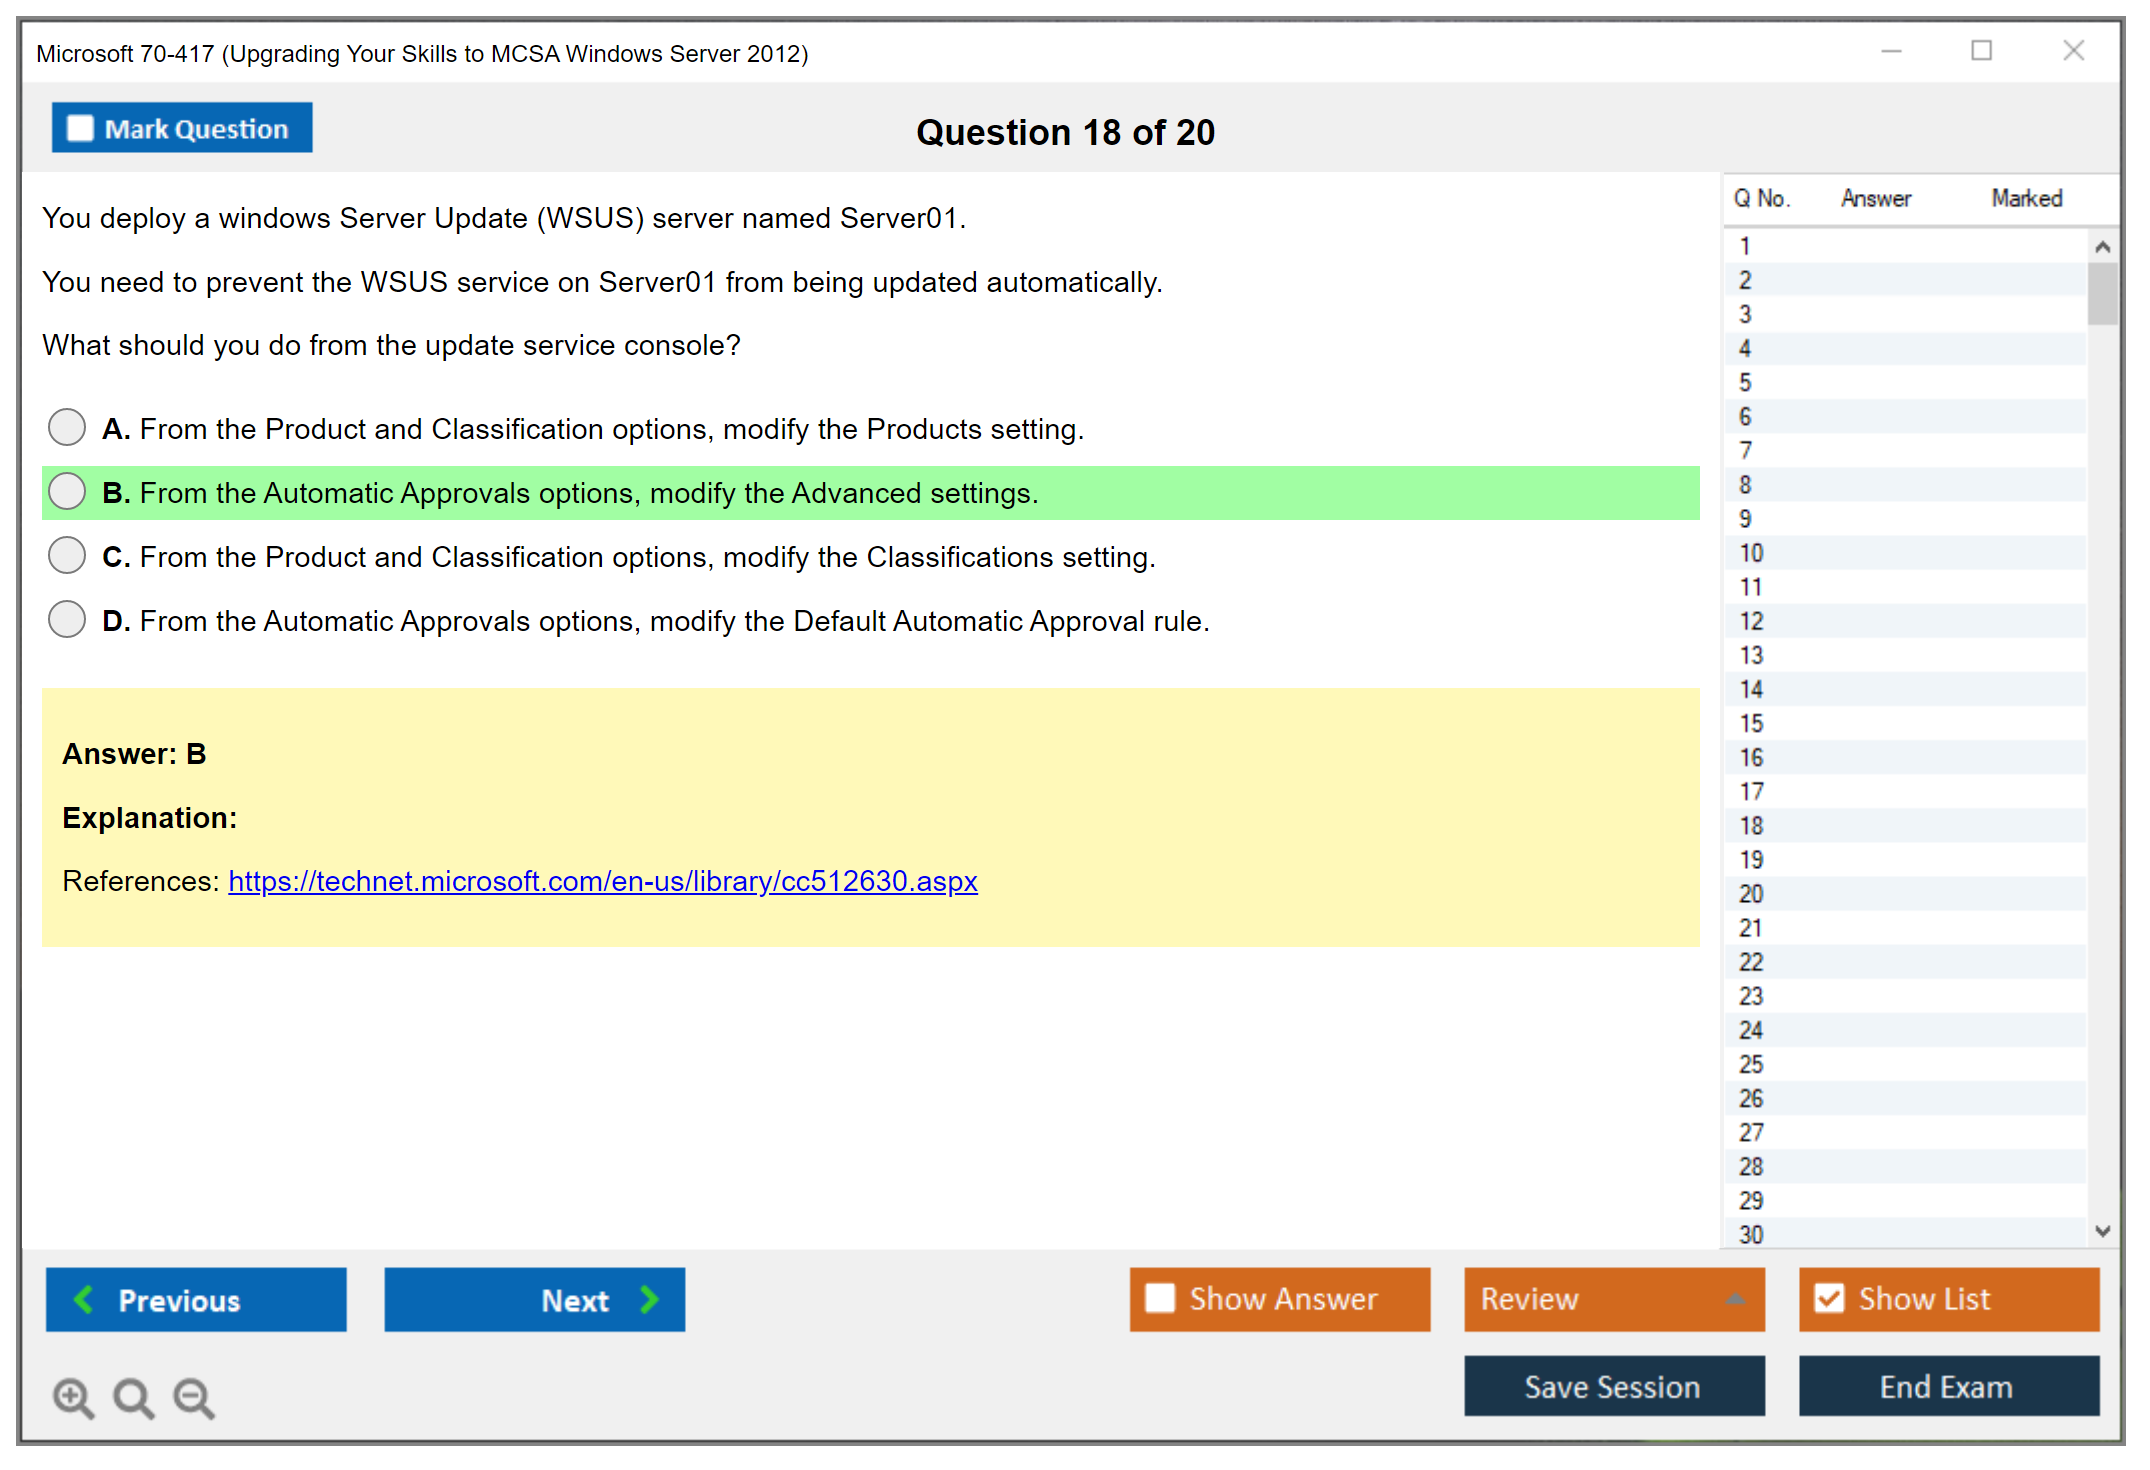
Task: Click the zoom in magnifier icon
Action: [x=73, y=1397]
